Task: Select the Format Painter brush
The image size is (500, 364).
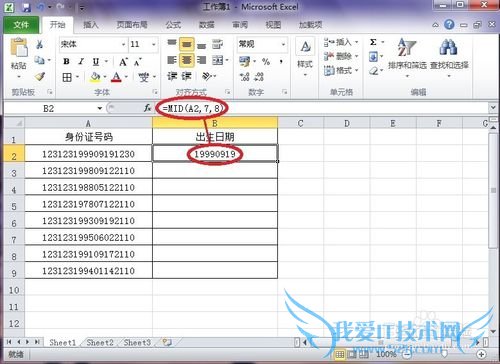Action: click(x=40, y=77)
